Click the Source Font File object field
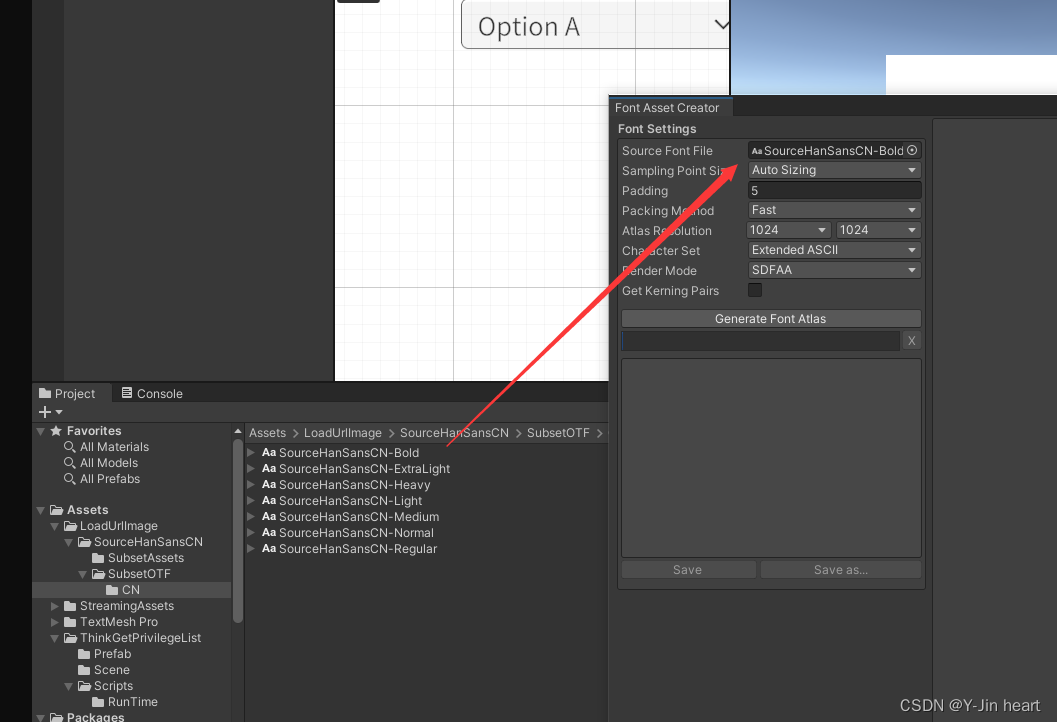 (x=835, y=150)
